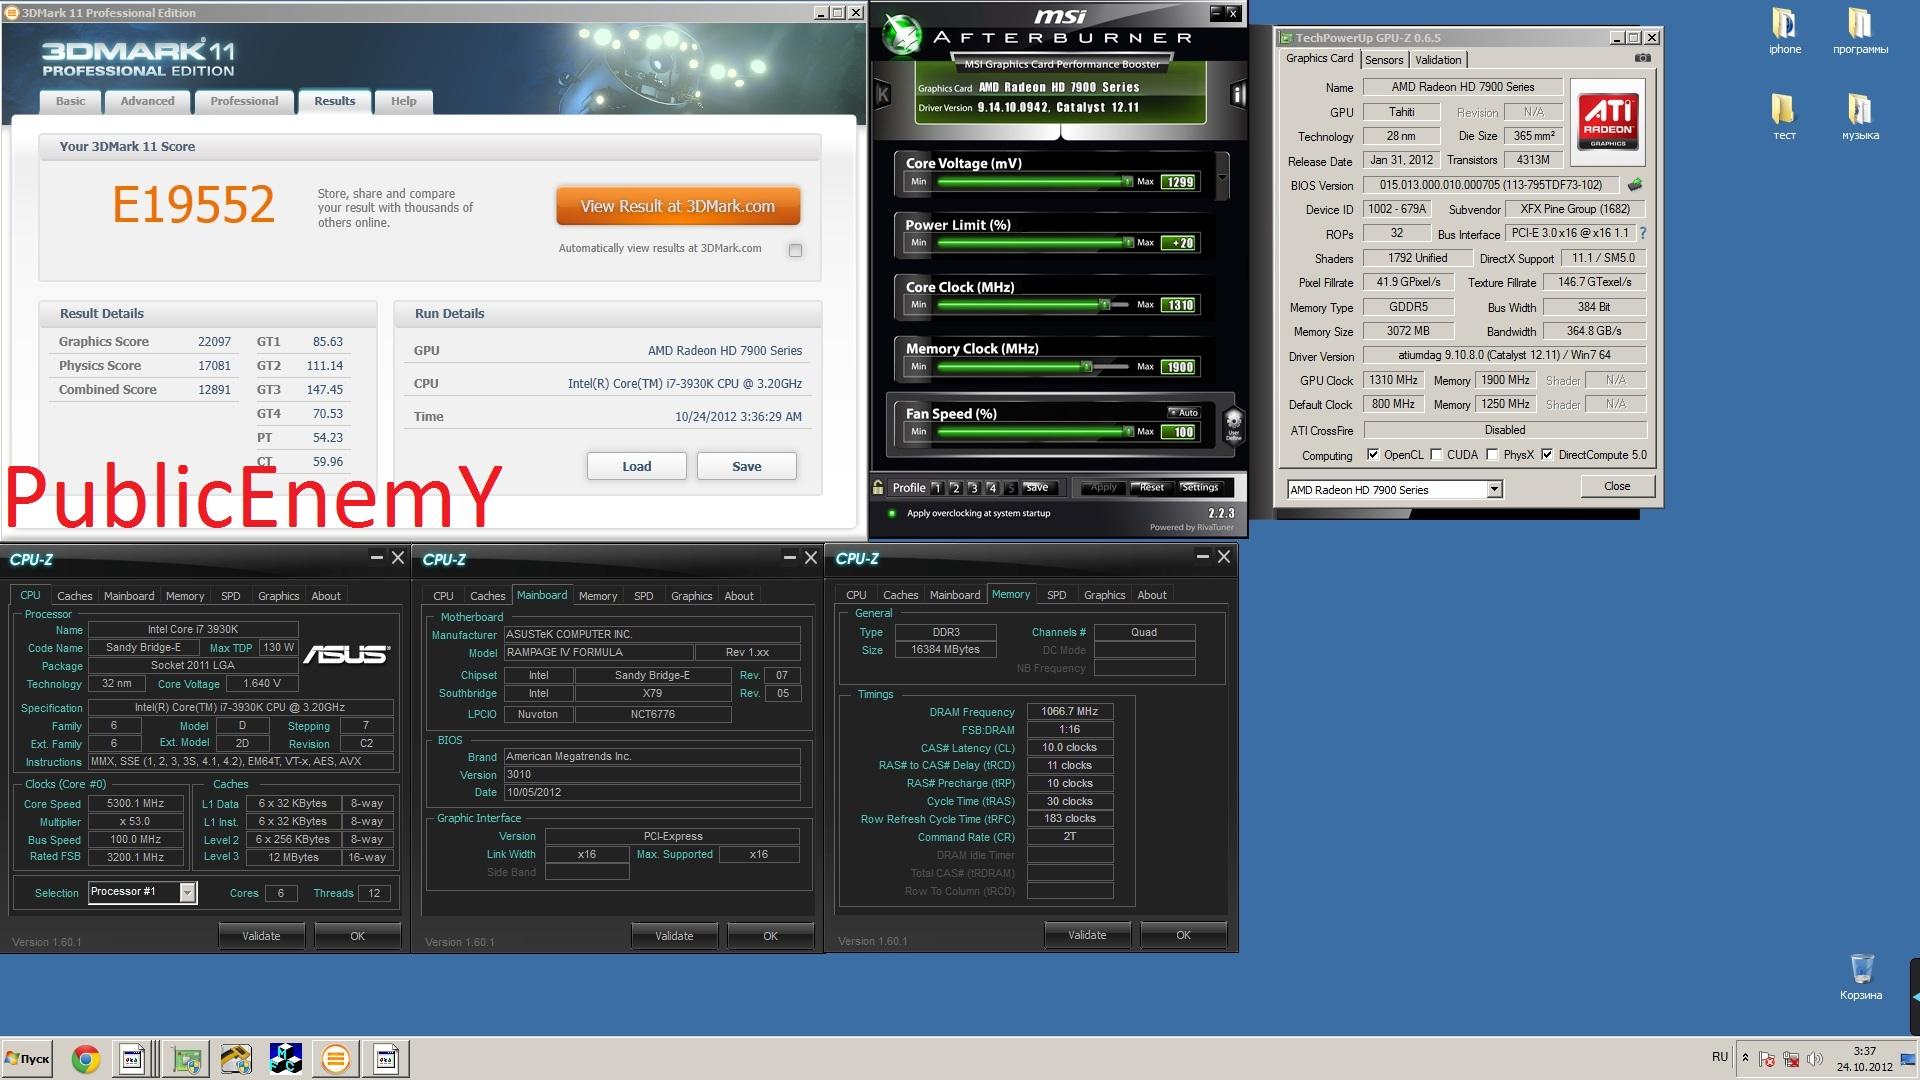Open the Afterburner info side button
Image resolution: width=1920 pixels, height=1080 pixels.
pyautogui.click(x=1238, y=95)
